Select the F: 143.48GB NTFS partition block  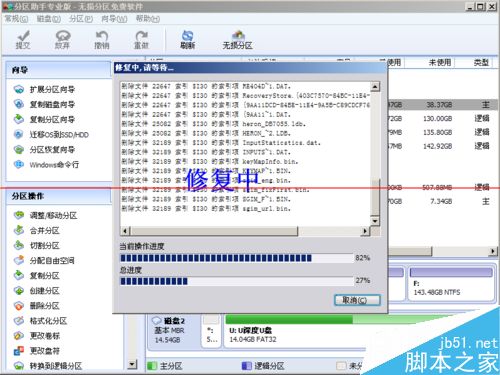click(x=451, y=283)
